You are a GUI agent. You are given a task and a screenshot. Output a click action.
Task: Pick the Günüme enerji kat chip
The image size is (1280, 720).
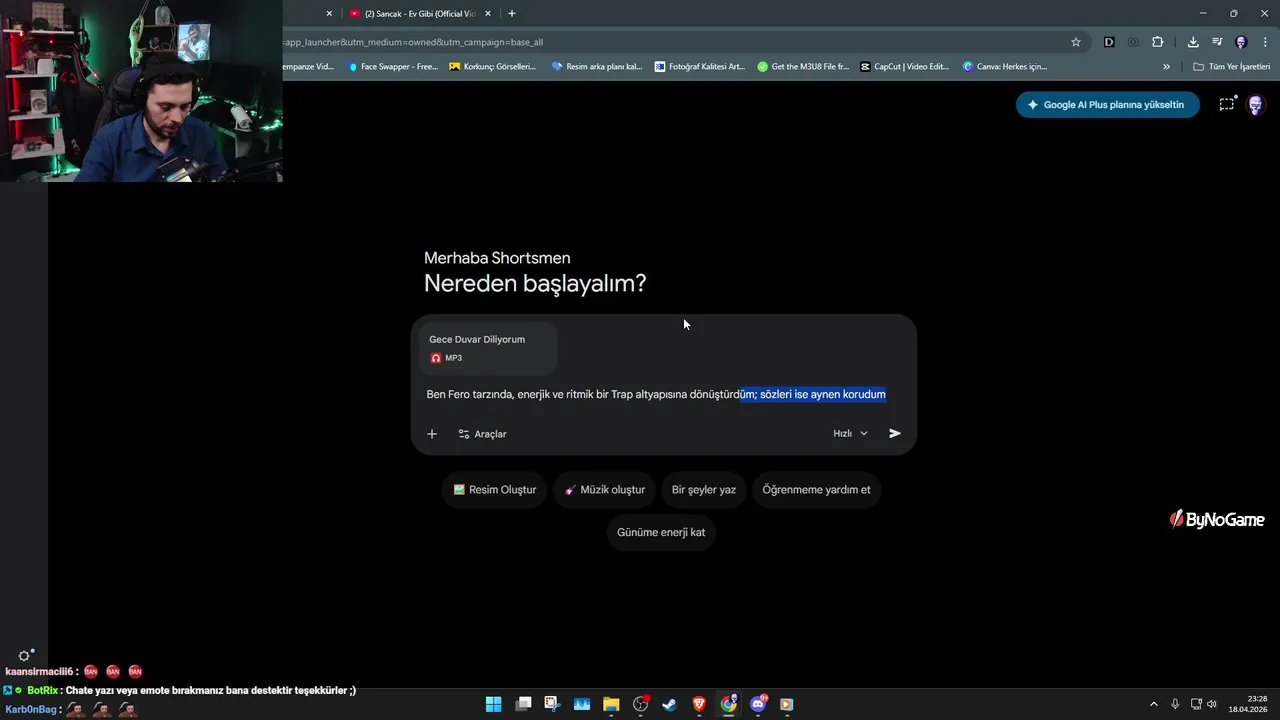661,532
